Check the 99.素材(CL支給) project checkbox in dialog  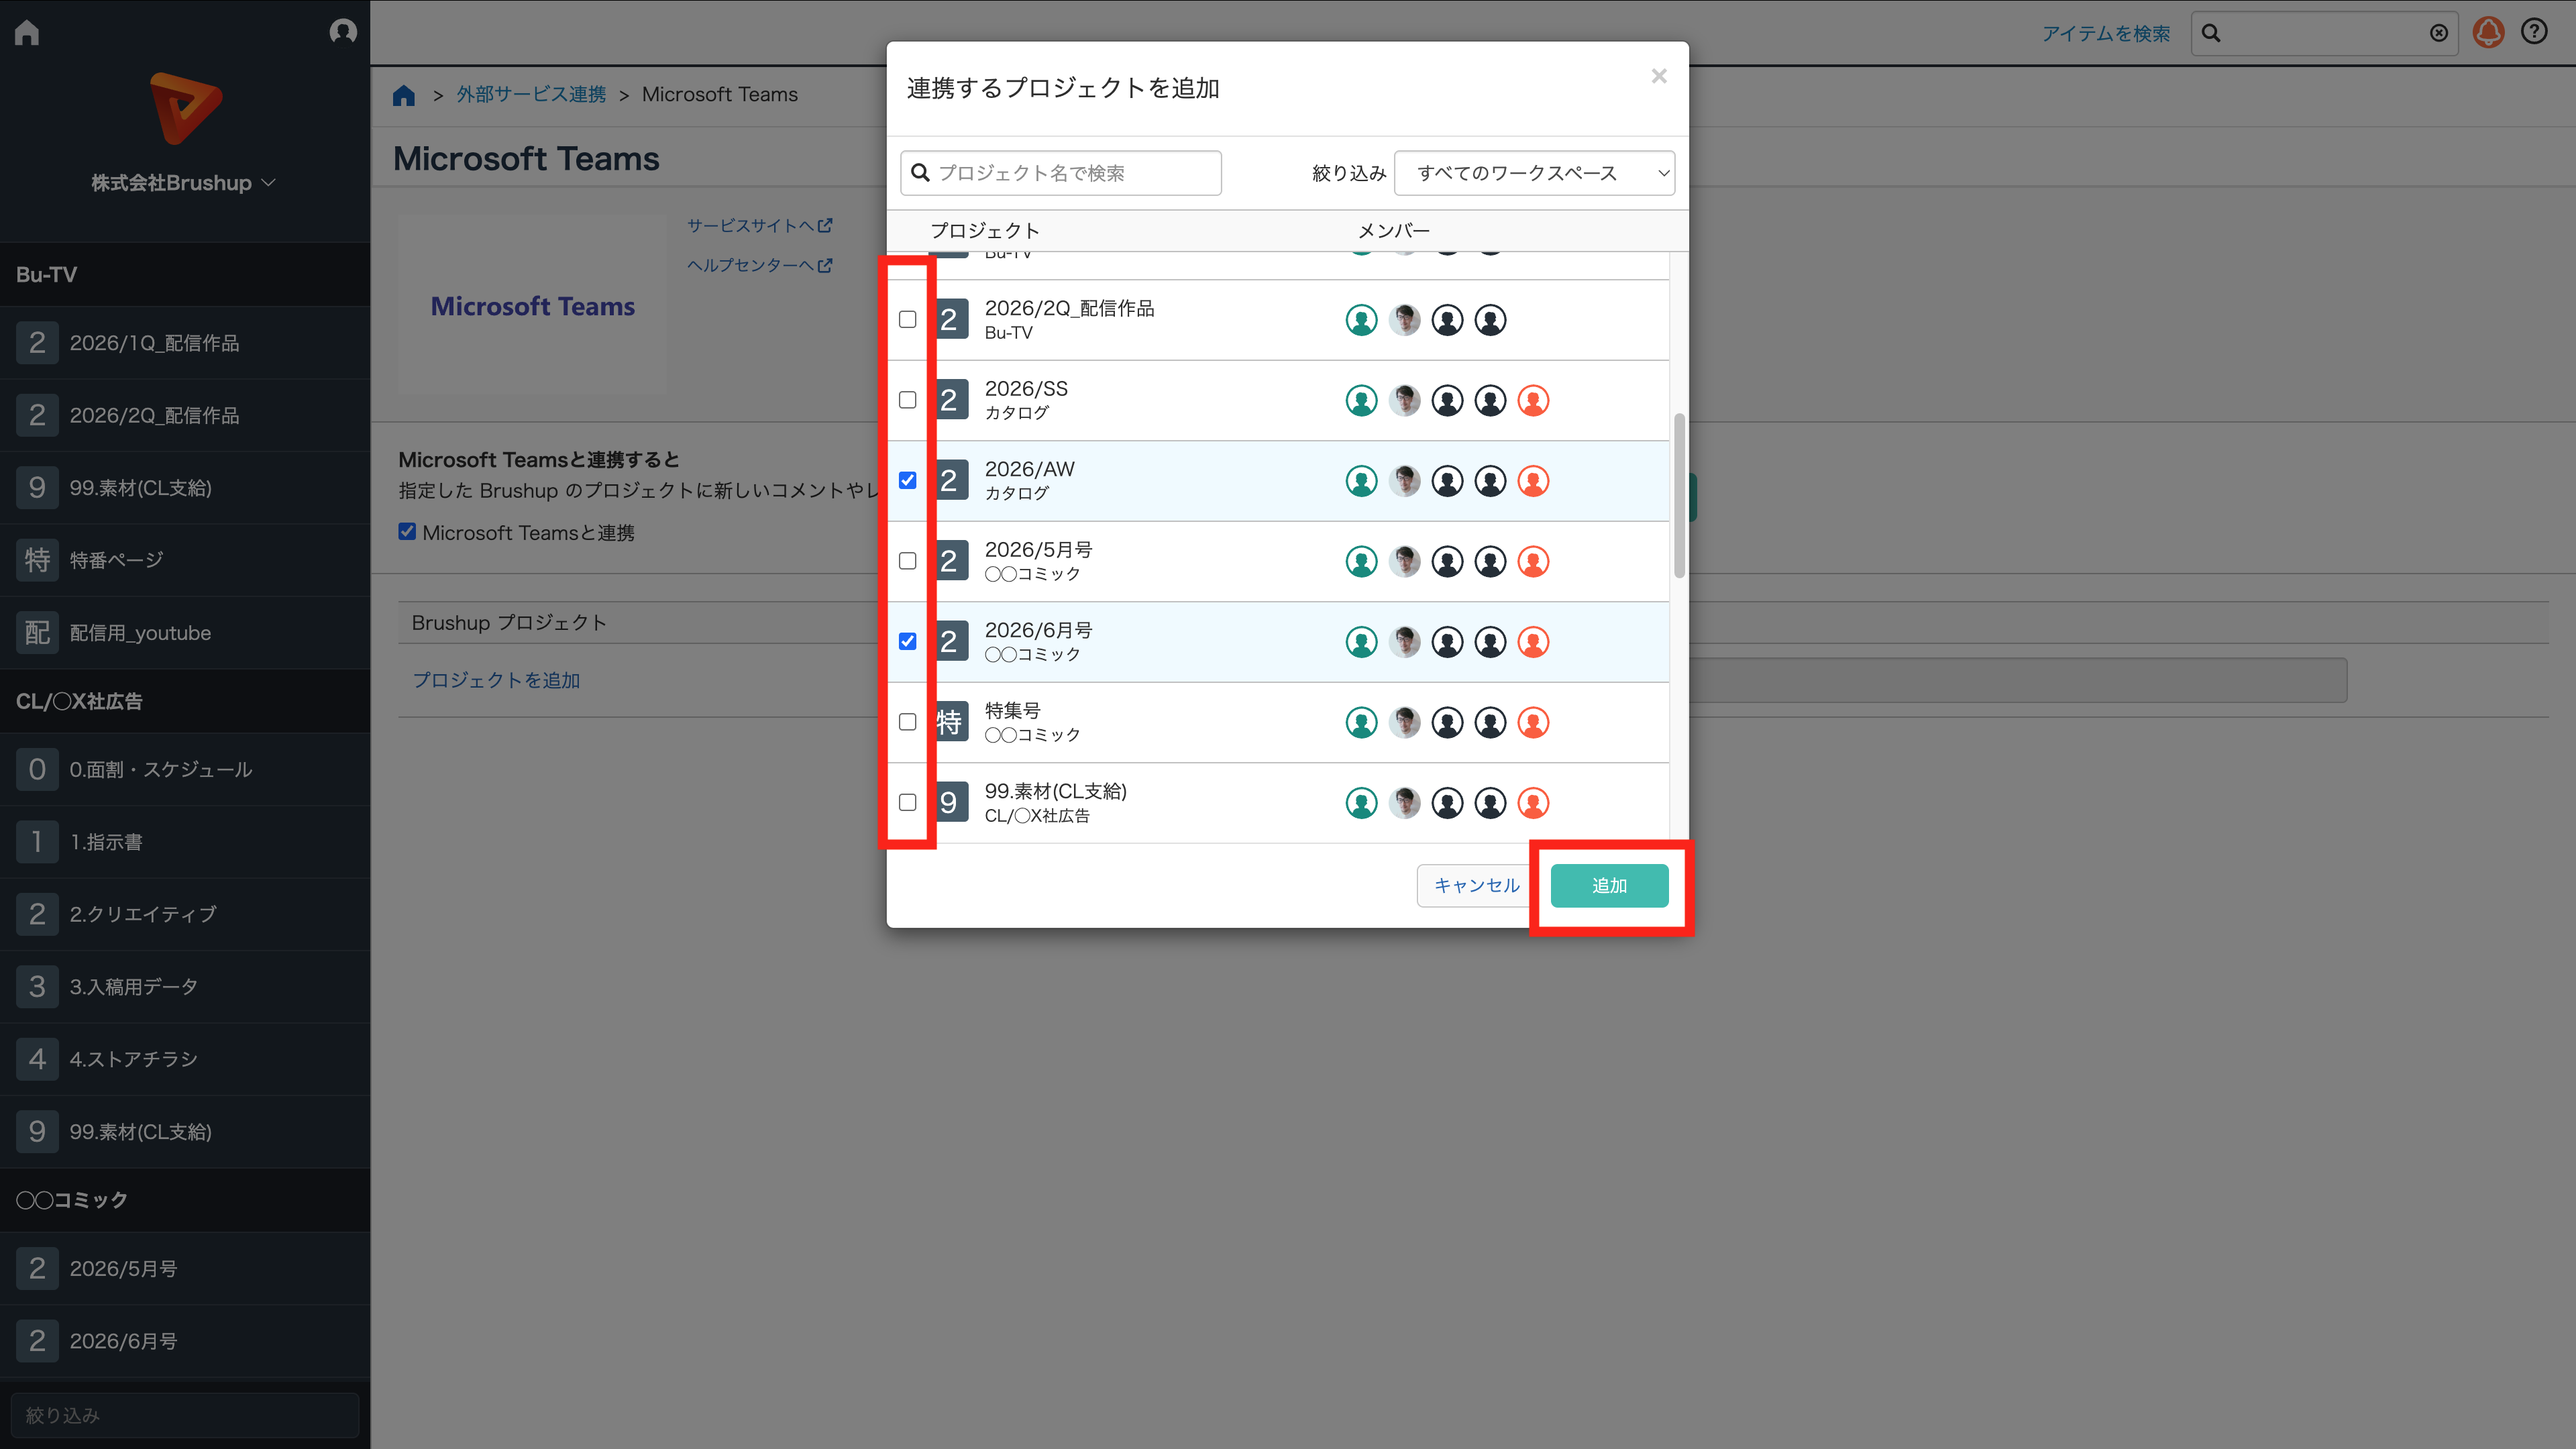click(907, 802)
